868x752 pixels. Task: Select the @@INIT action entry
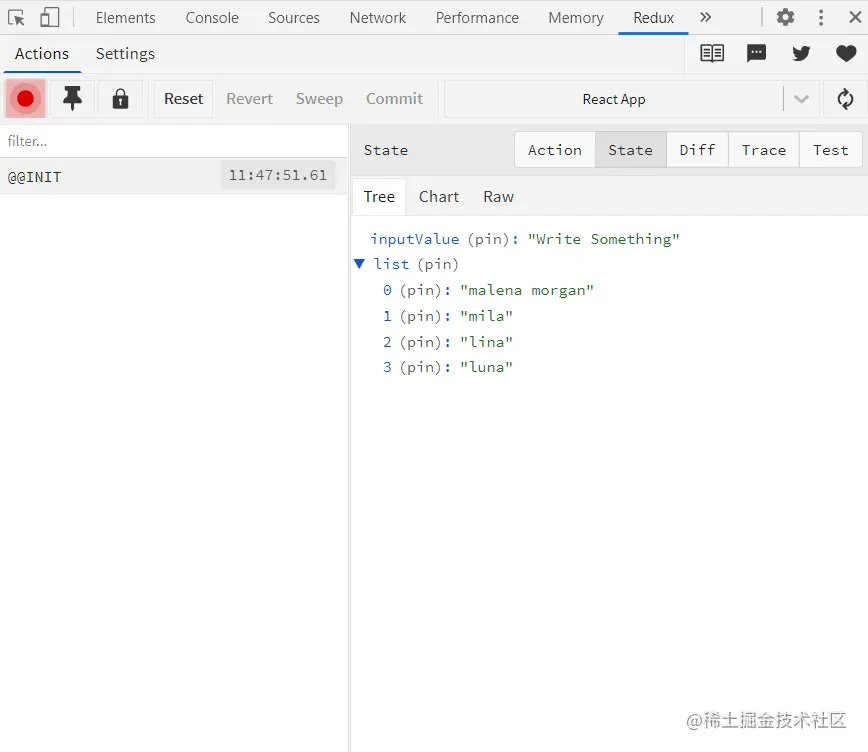[x=110, y=176]
